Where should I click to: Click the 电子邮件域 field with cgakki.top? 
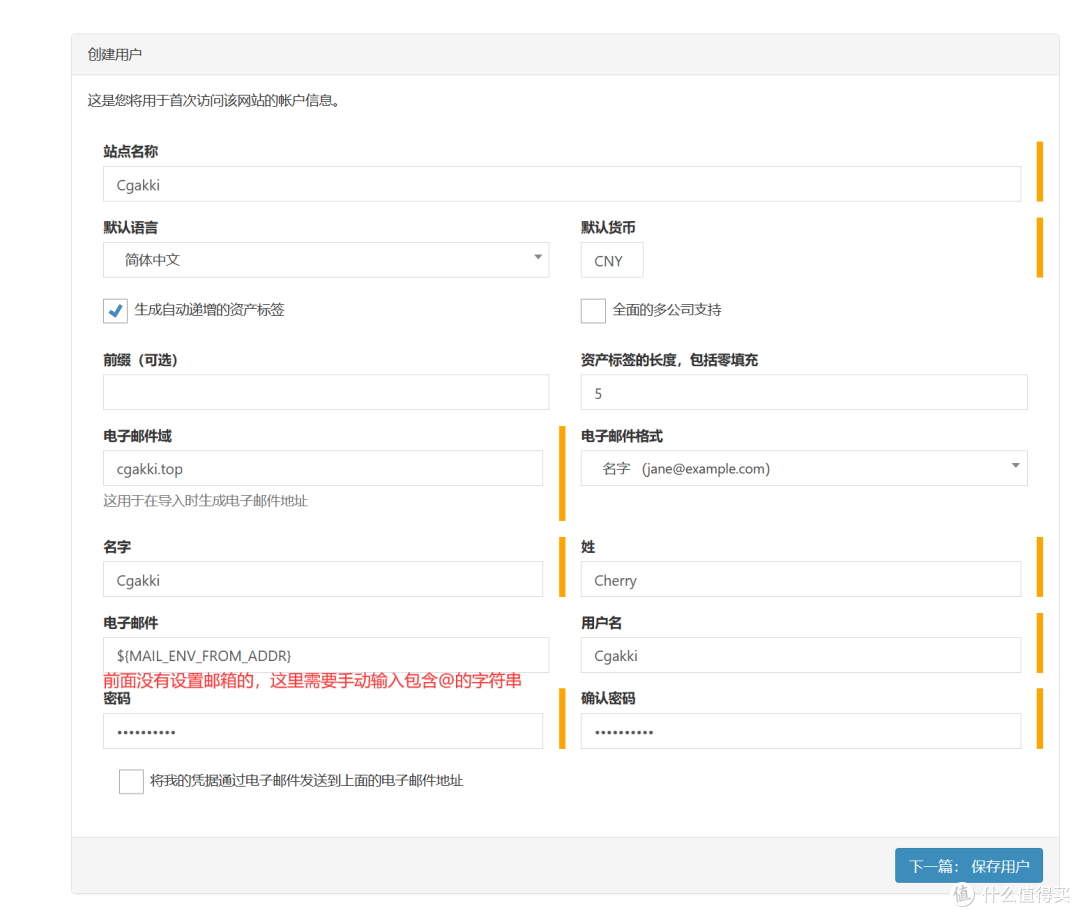pos(322,468)
